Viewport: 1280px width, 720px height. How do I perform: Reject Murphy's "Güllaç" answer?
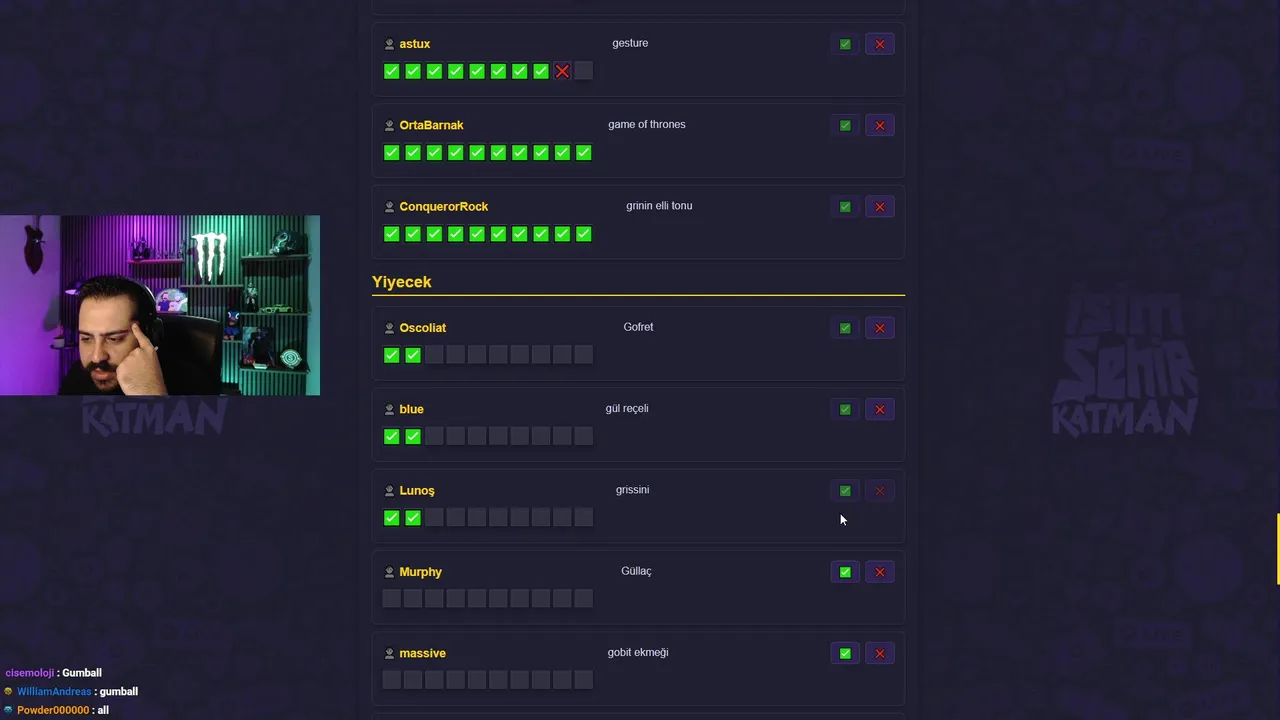coord(880,572)
